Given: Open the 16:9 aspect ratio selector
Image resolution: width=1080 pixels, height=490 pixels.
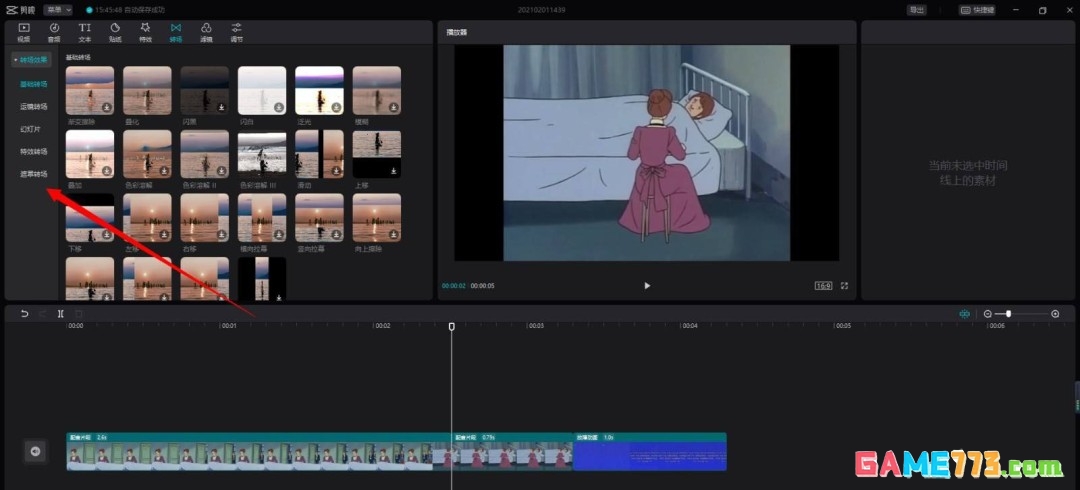Looking at the screenshot, I should [x=823, y=286].
